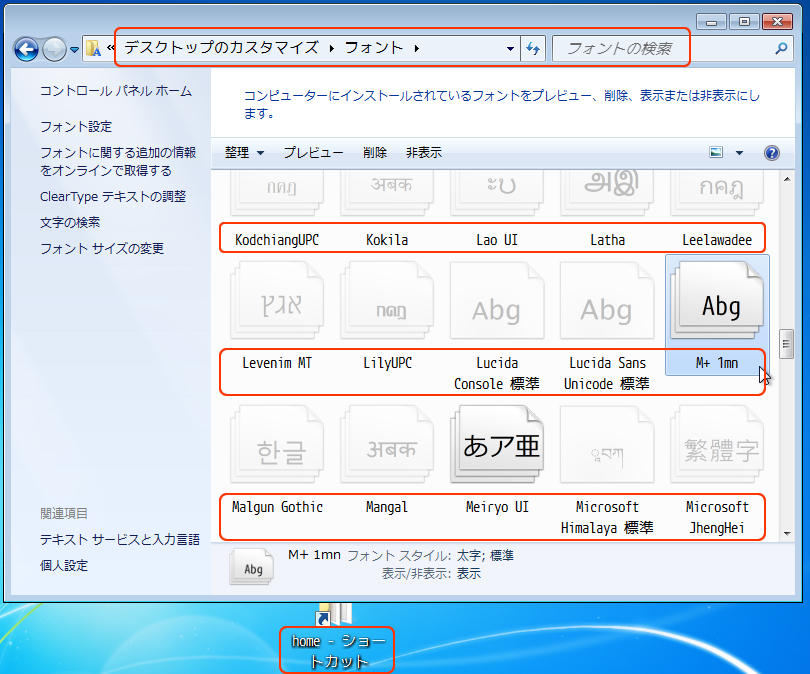810x674 pixels.
Task: Select the Levenim MT font icon
Action: click(277, 301)
